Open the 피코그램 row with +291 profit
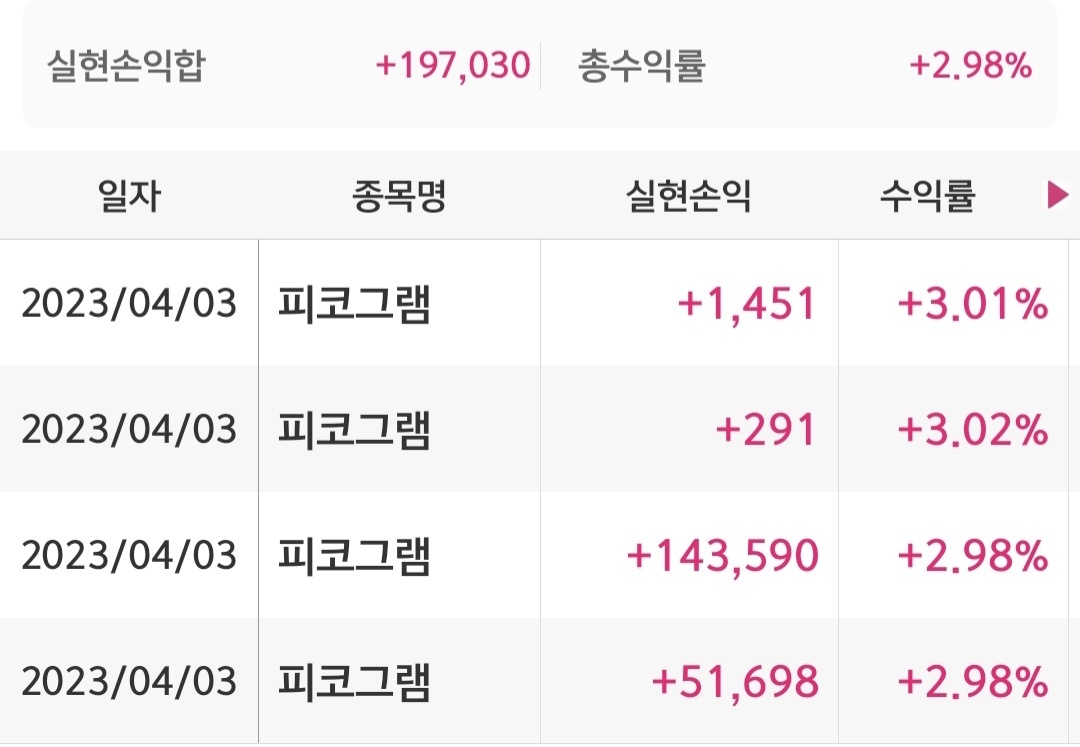Image resolution: width=1080 pixels, height=747 pixels. coord(540,429)
